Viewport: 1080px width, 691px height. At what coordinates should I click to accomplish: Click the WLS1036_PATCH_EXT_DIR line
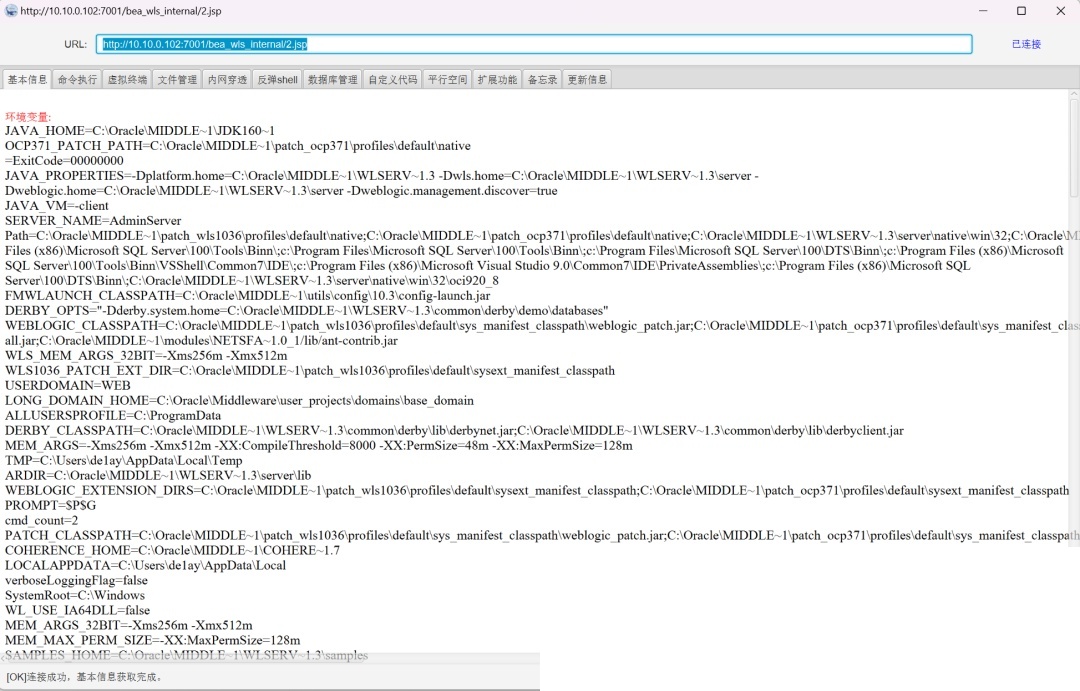pyautogui.click(x=310, y=371)
